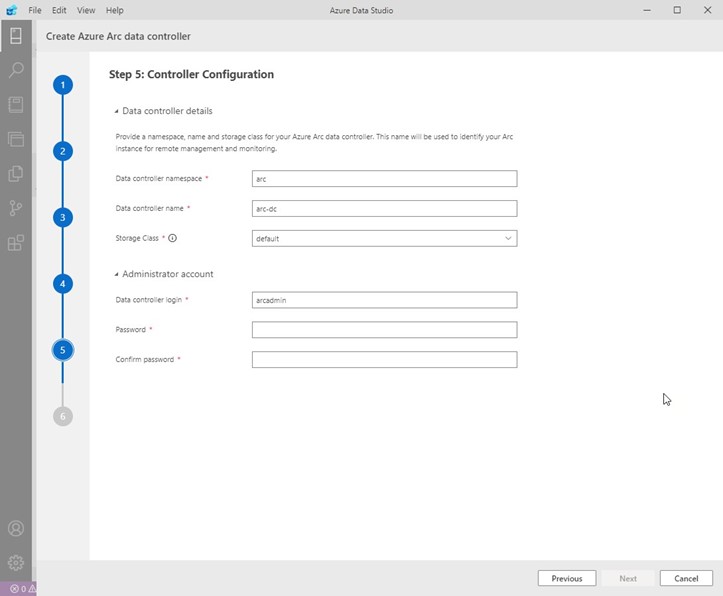
Task: Open the Edit menu
Action: tap(59, 10)
